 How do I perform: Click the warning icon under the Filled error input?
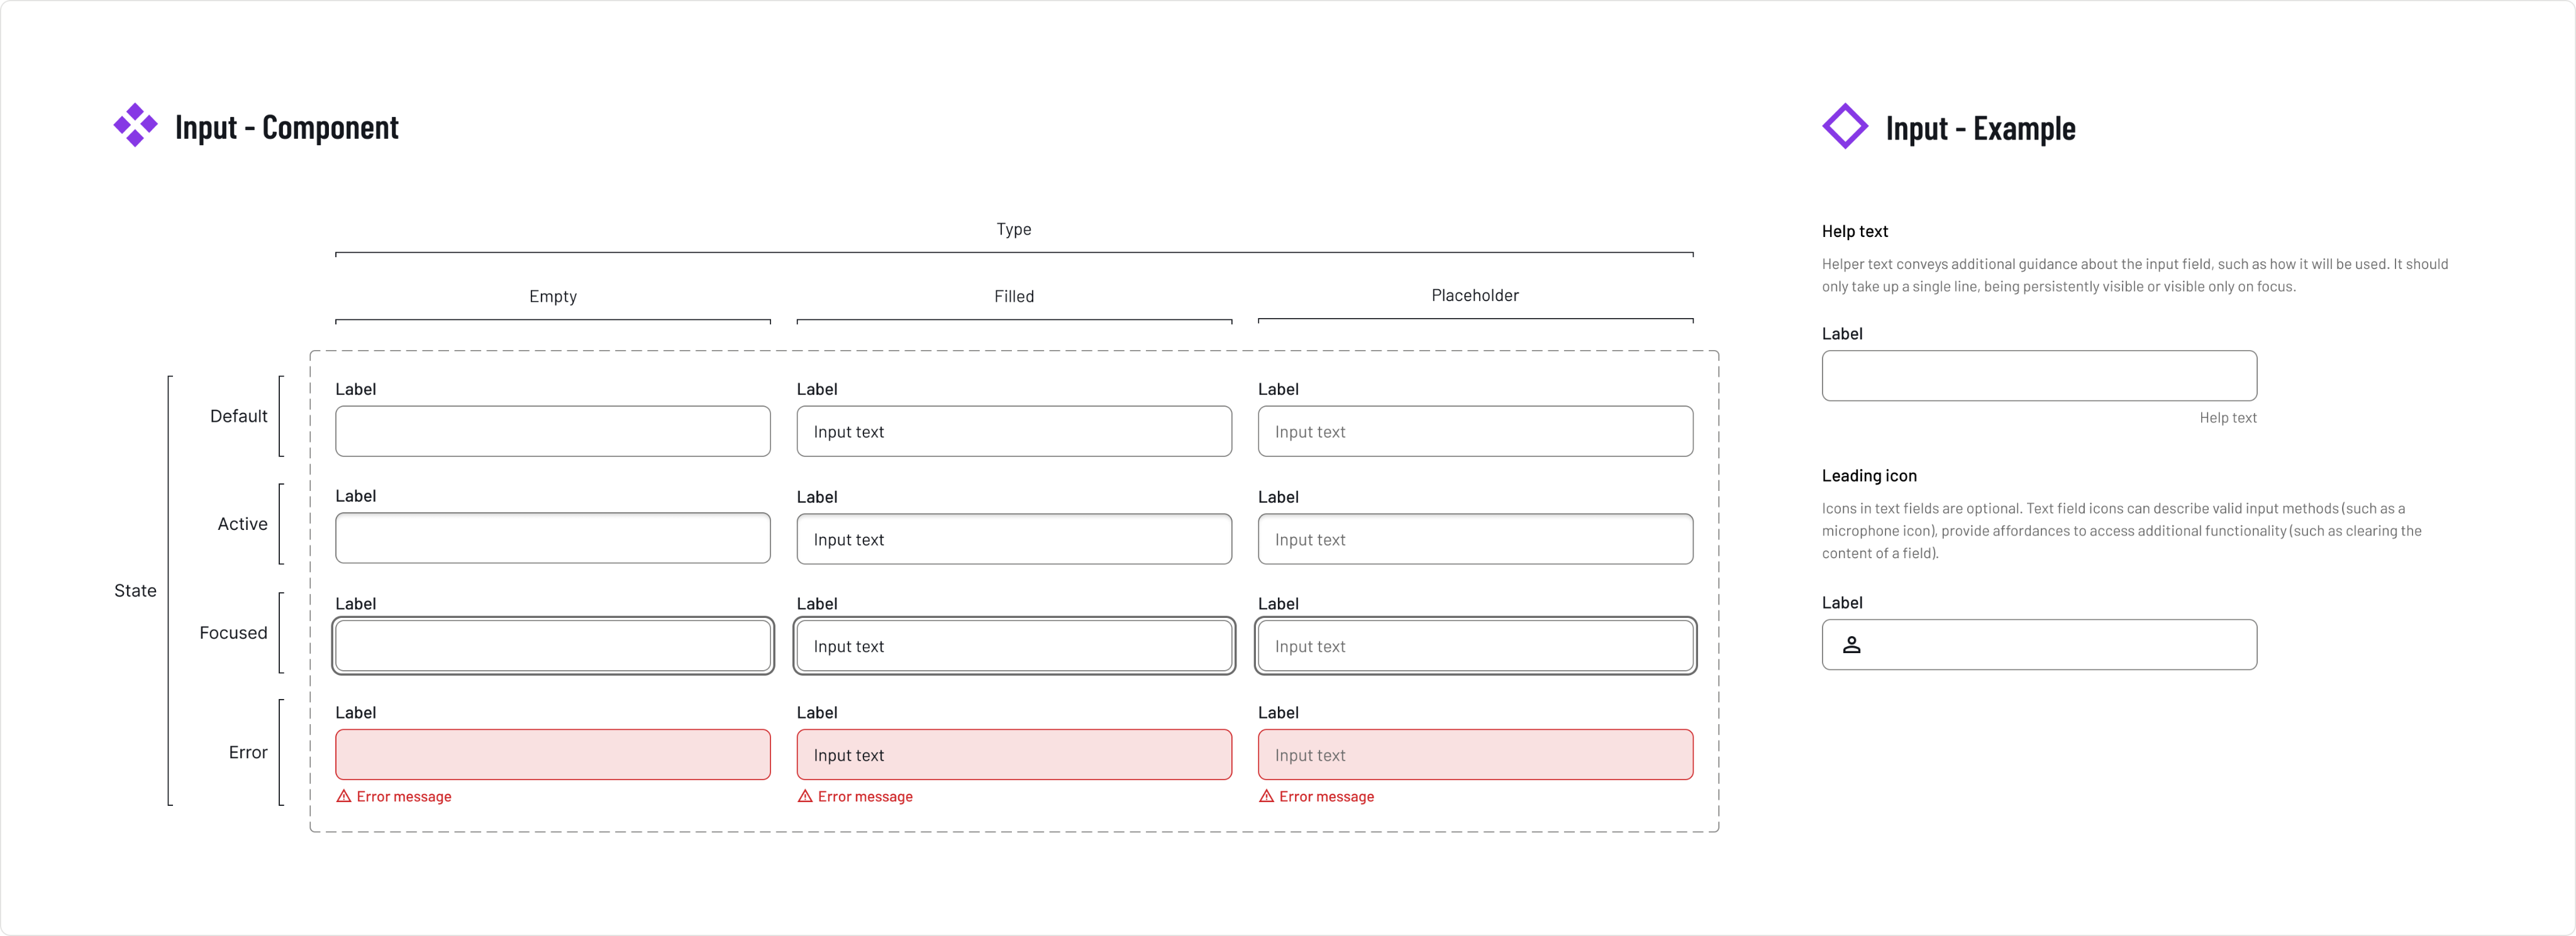[x=805, y=796]
